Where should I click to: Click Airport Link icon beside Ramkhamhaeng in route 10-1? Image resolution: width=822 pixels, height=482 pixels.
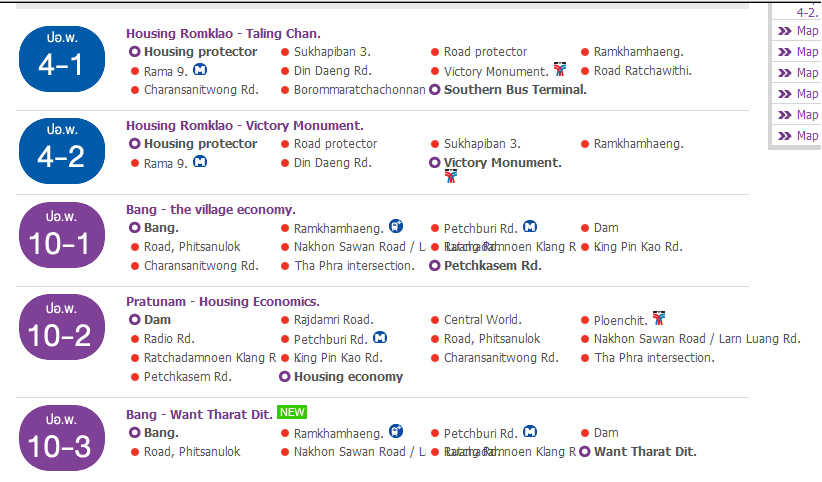click(396, 226)
